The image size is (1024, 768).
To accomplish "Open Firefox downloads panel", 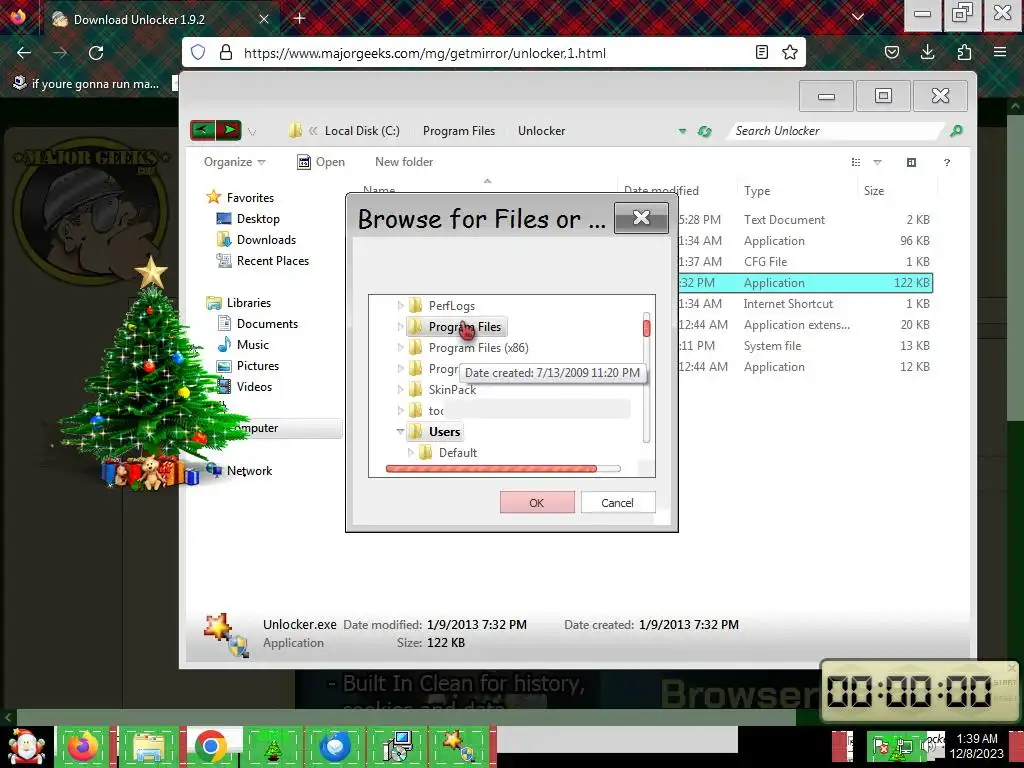I will [927, 52].
